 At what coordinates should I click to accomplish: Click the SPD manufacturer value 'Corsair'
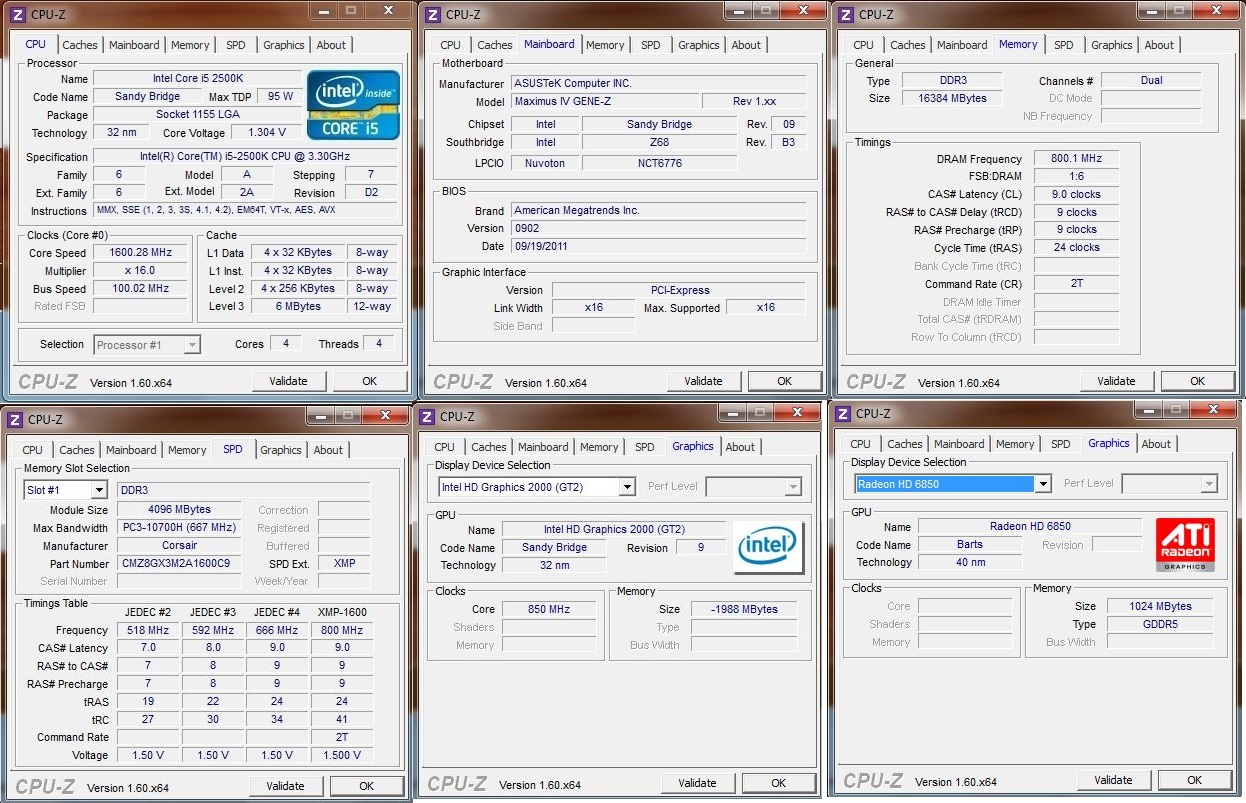[179, 546]
